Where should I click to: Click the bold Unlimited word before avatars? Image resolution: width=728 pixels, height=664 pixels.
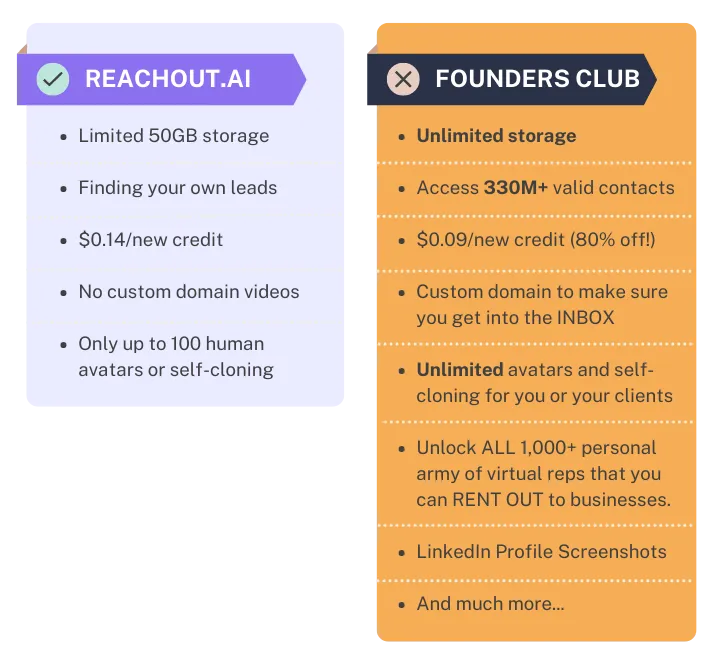[460, 370]
